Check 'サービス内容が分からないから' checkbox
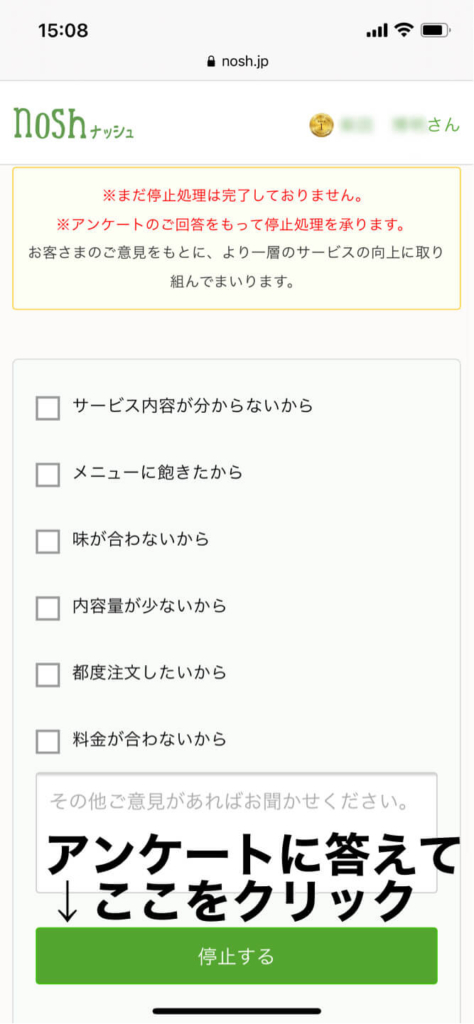 click(48, 408)
